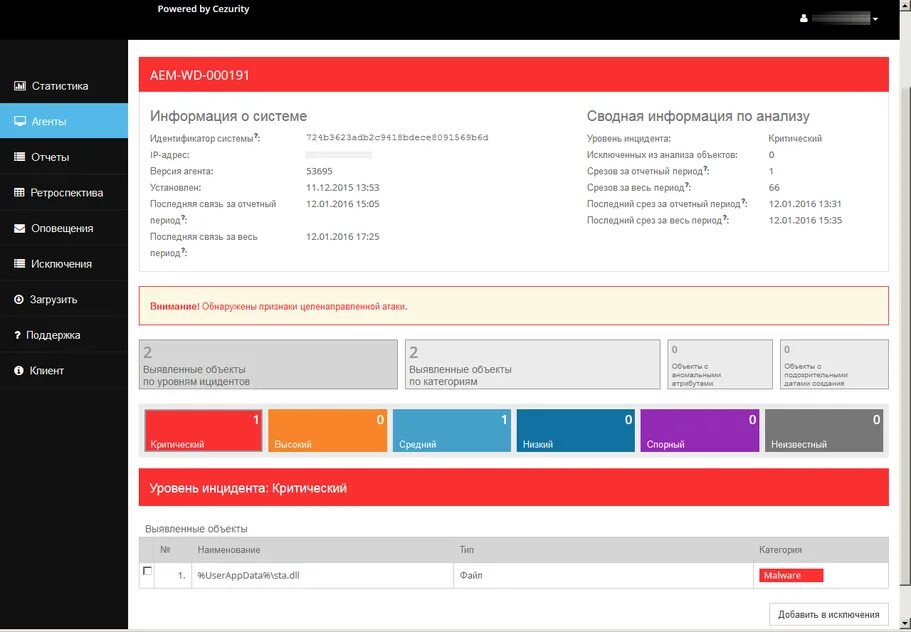Click the orange Высокий level tile
Image resolution: width=911 pixels, height=632 pixels.
pyautogui.click(x=328, y=430)
